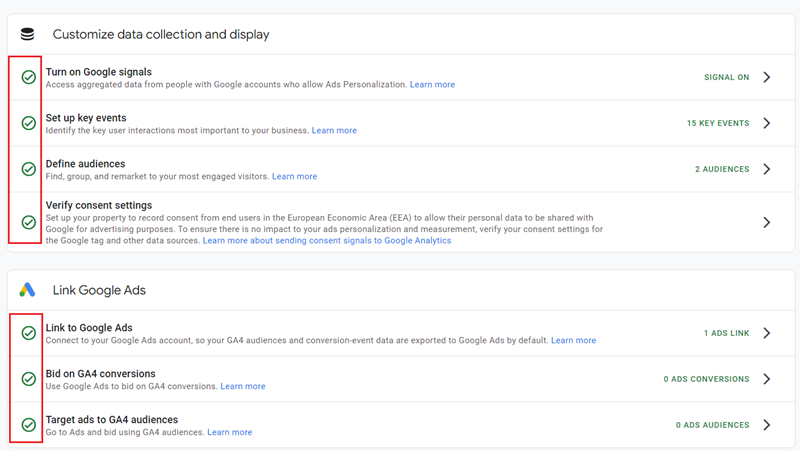This screenshot has width=800, height=451.
Task: Click the database stack icon beside Customize data collection
Action: click(x=28, y=34)
